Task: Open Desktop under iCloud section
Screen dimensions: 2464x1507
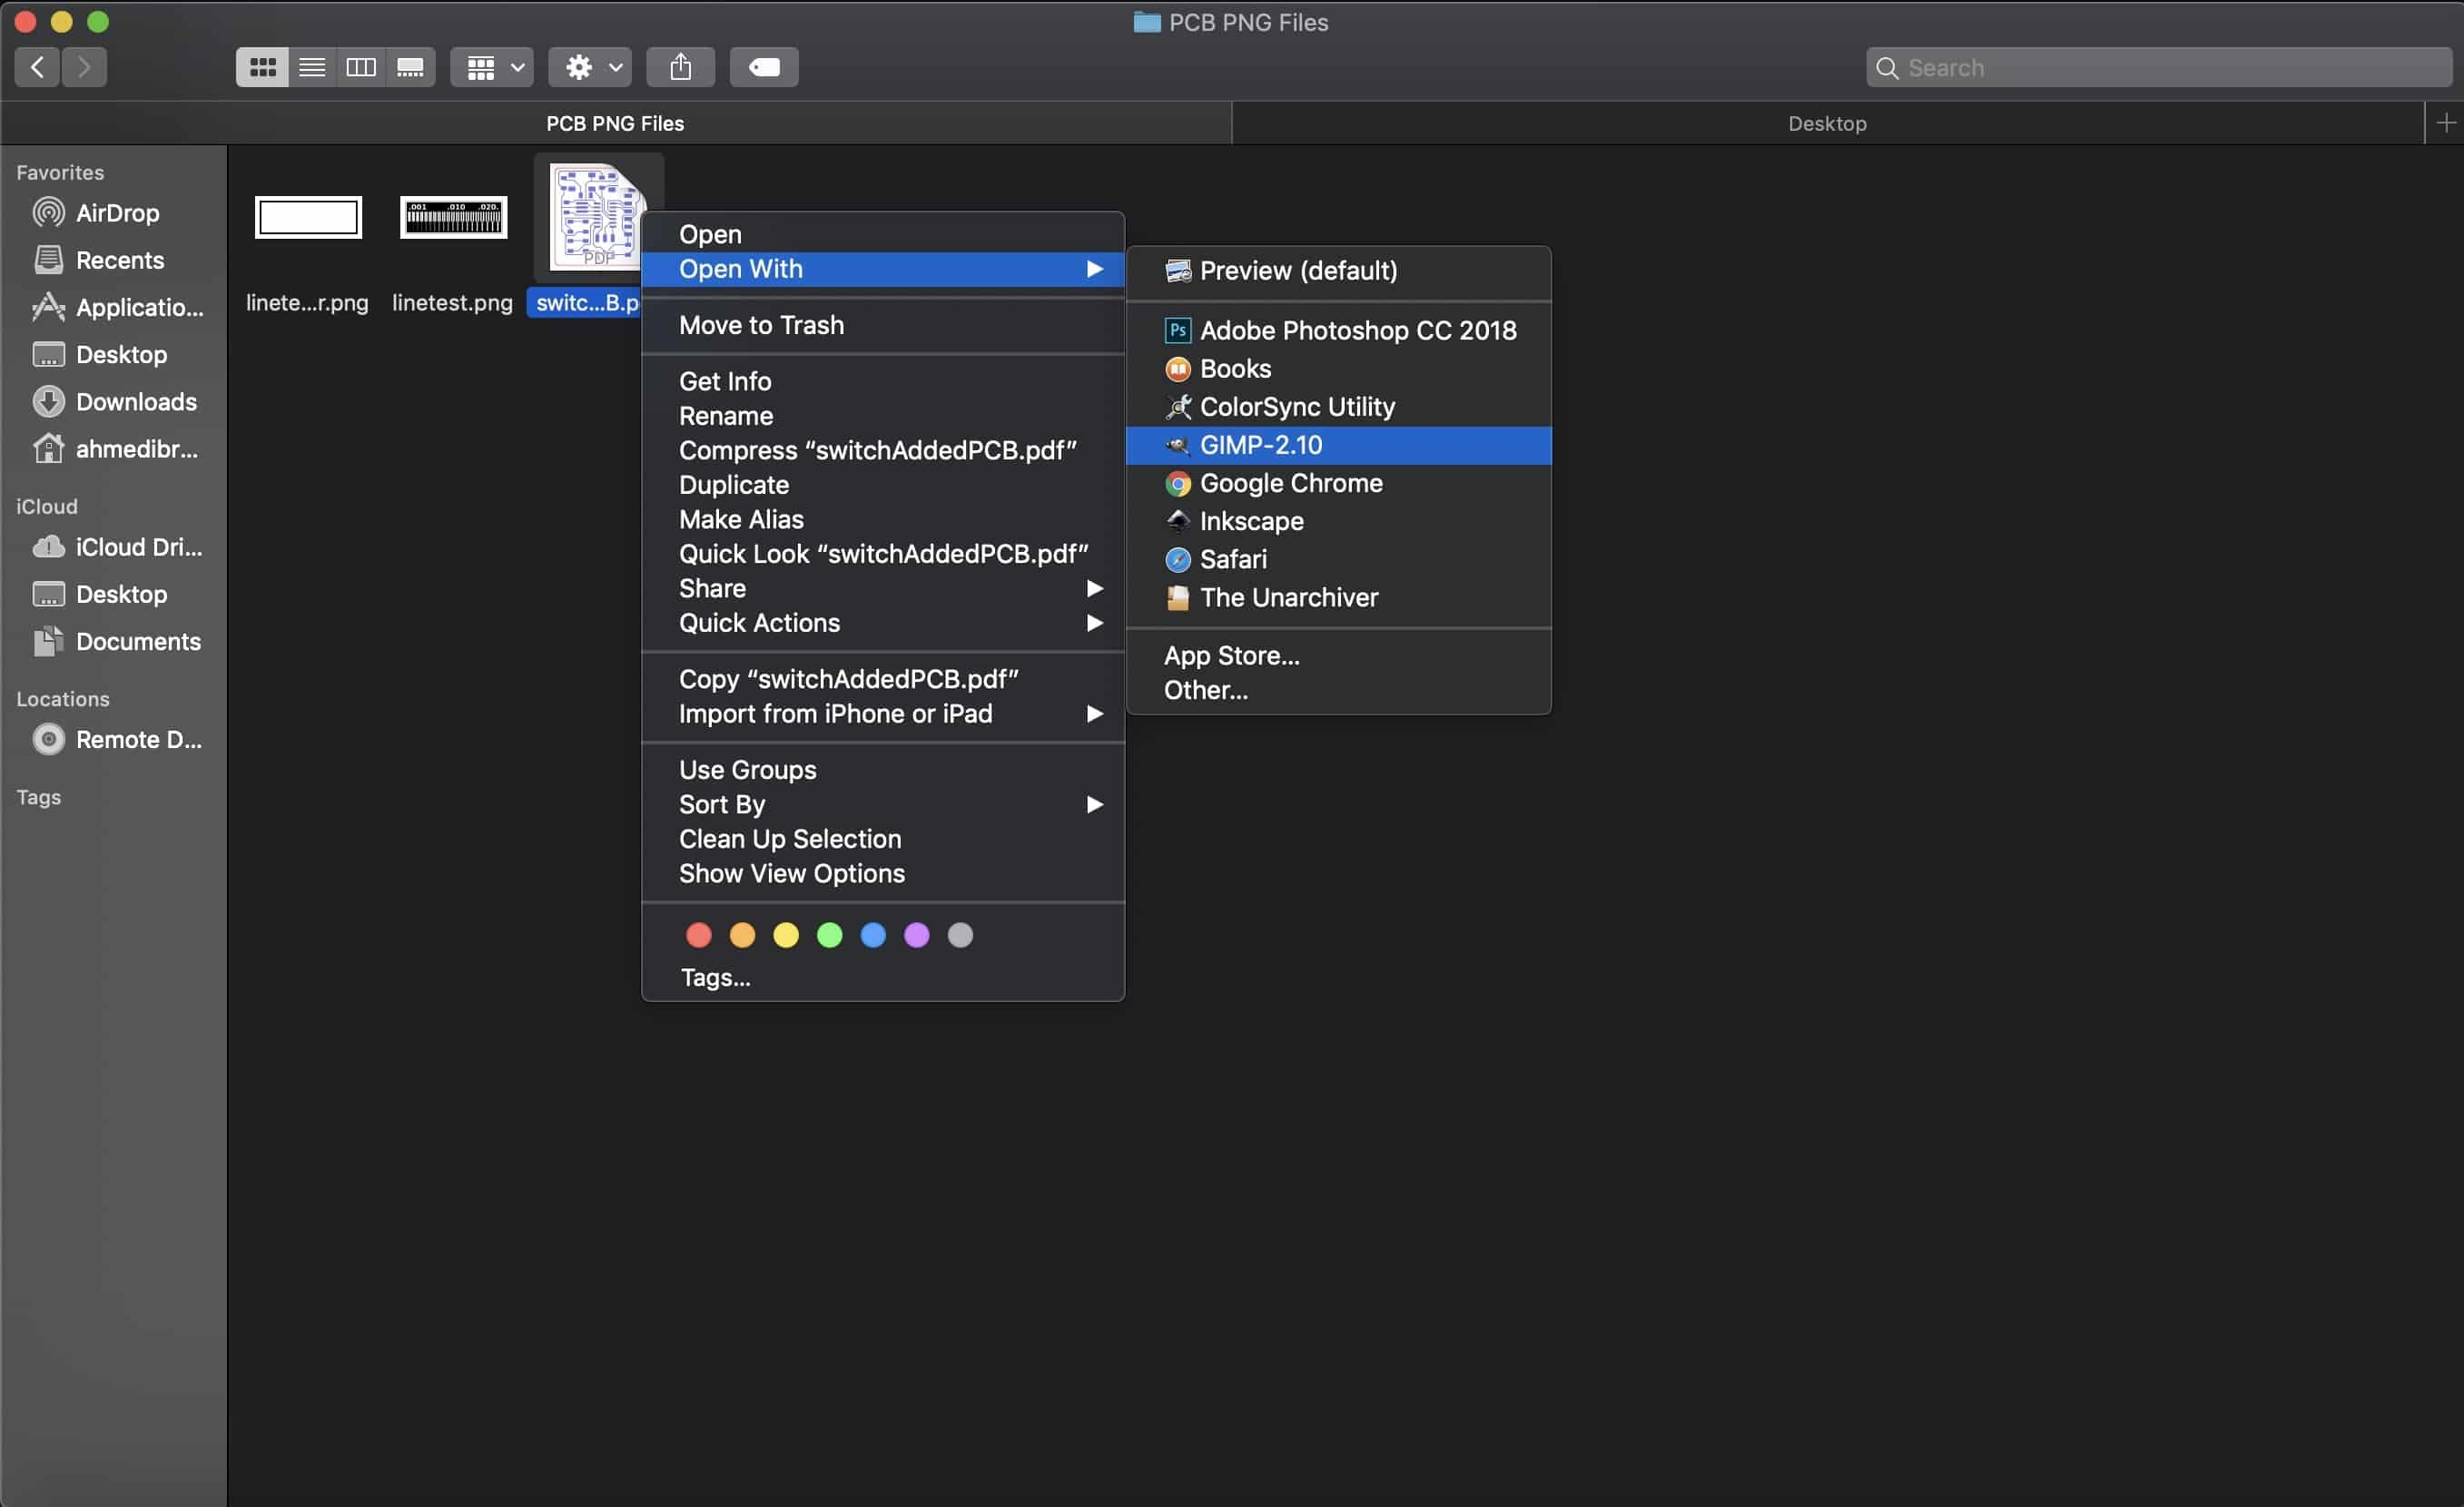Action: point(114,593)
